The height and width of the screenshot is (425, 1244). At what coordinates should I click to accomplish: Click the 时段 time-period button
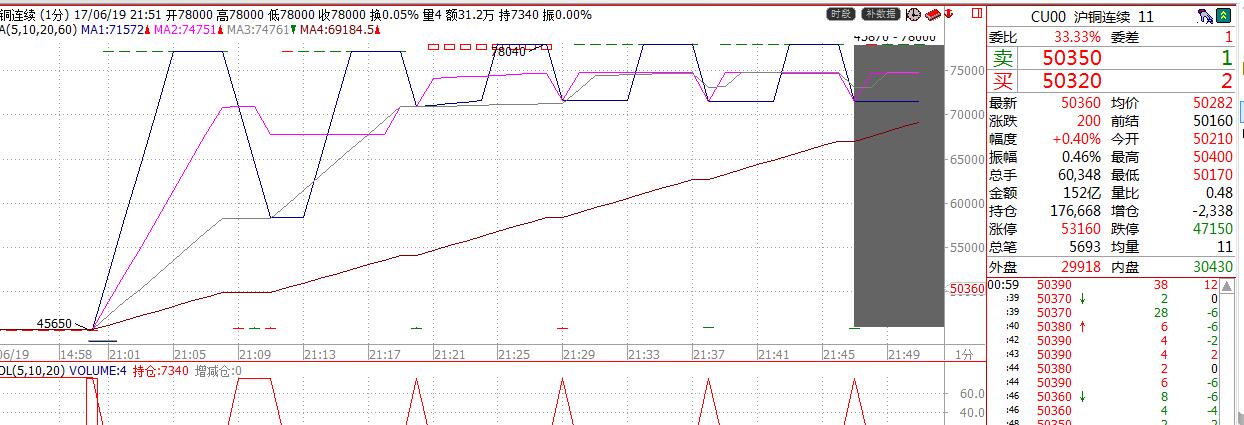click(x=841, y=14)
